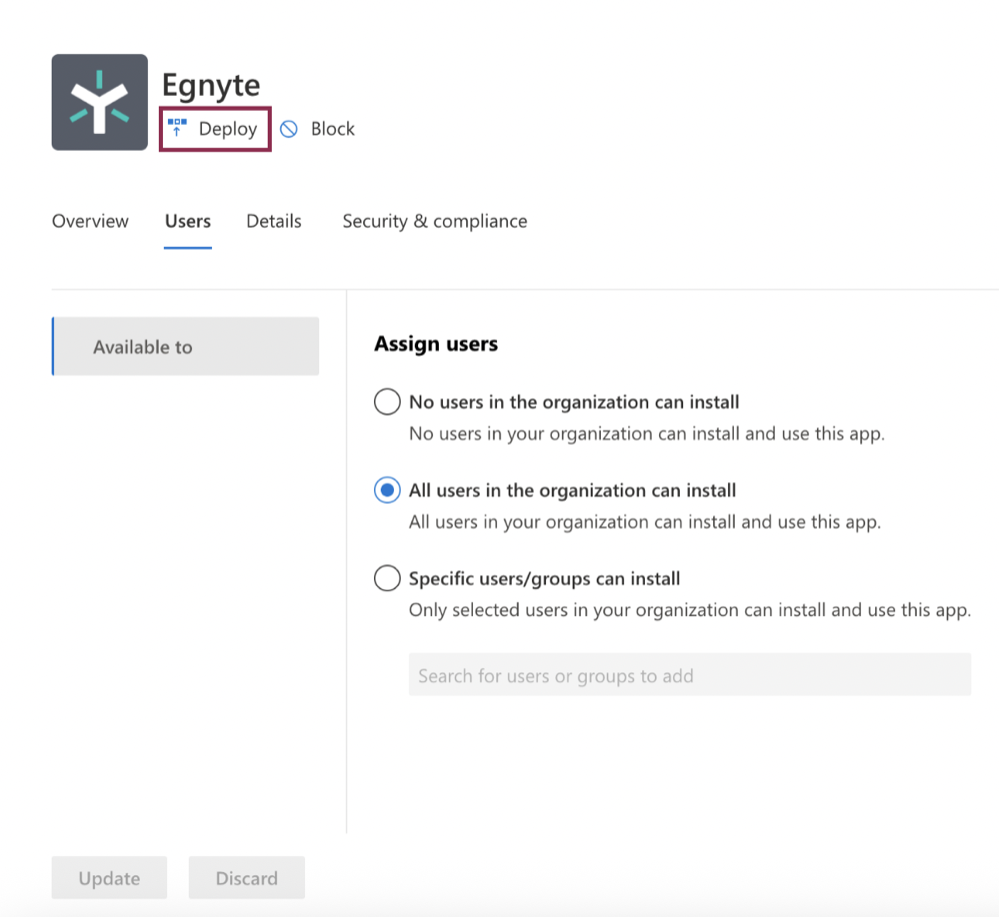This screenshot has width=999, height=917.
Task: Choose 'All users in the organization can install'
Action: pyautogui.click(x=387, y=490)
